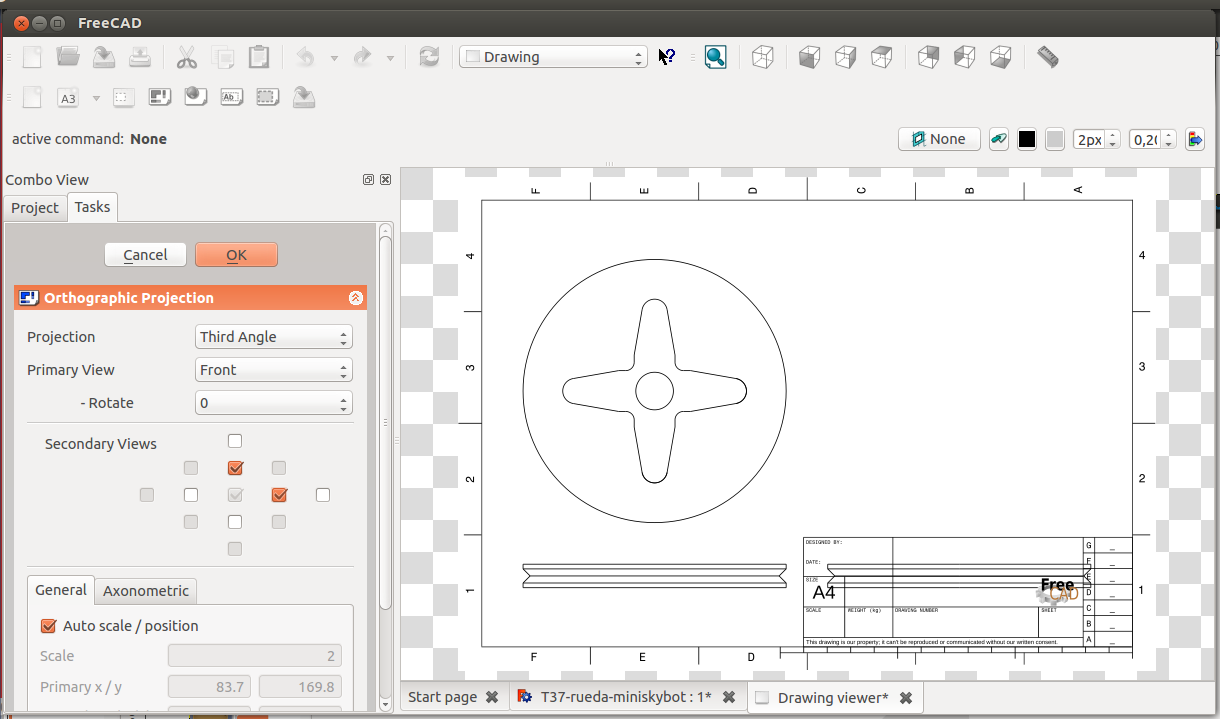Open the Projection dropdown showing Third Angle
Image resolution: width=1220 pixels, height=719 pixels.
274,337
